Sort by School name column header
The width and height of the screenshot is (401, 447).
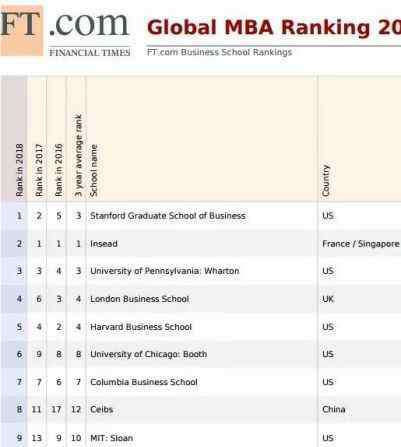pos(94,170)
